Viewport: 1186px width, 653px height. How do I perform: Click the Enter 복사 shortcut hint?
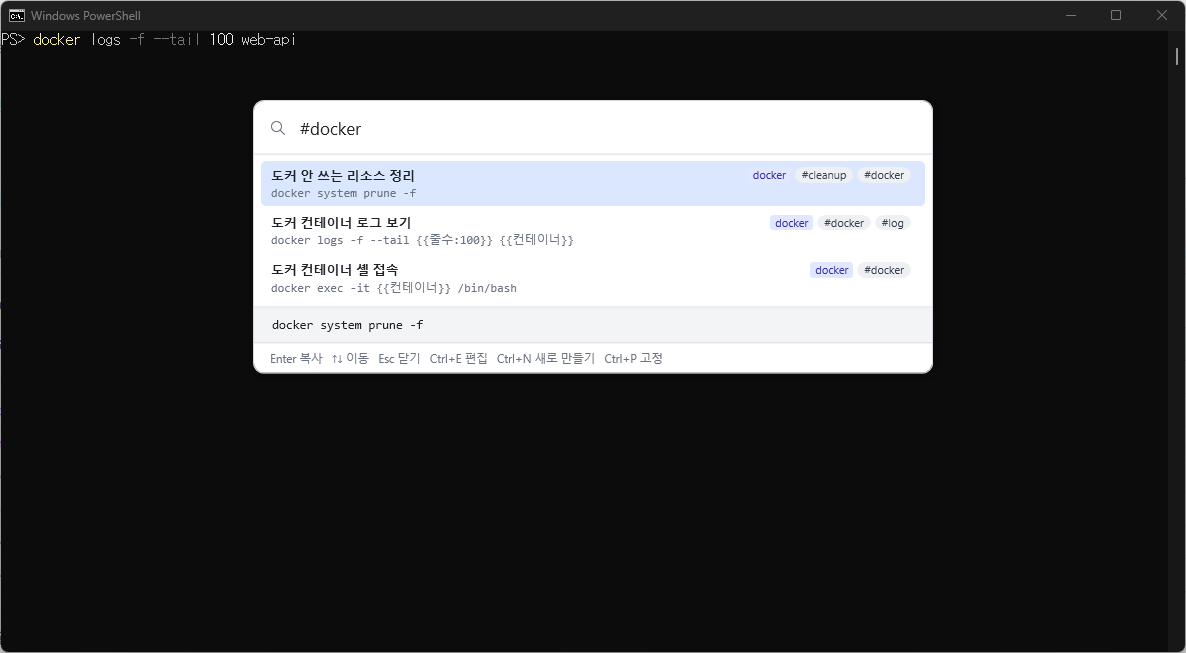point(296,359)
